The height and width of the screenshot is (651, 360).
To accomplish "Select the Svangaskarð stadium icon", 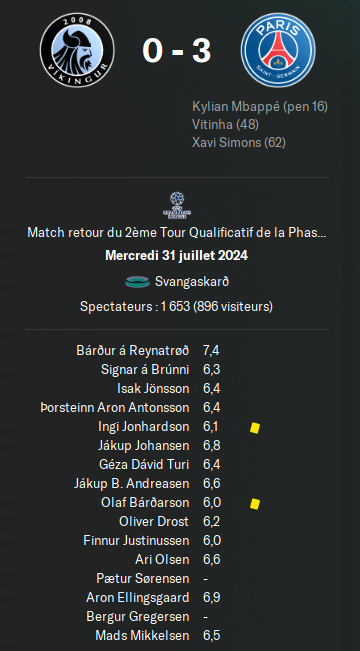I will click(x=137, y=282).
